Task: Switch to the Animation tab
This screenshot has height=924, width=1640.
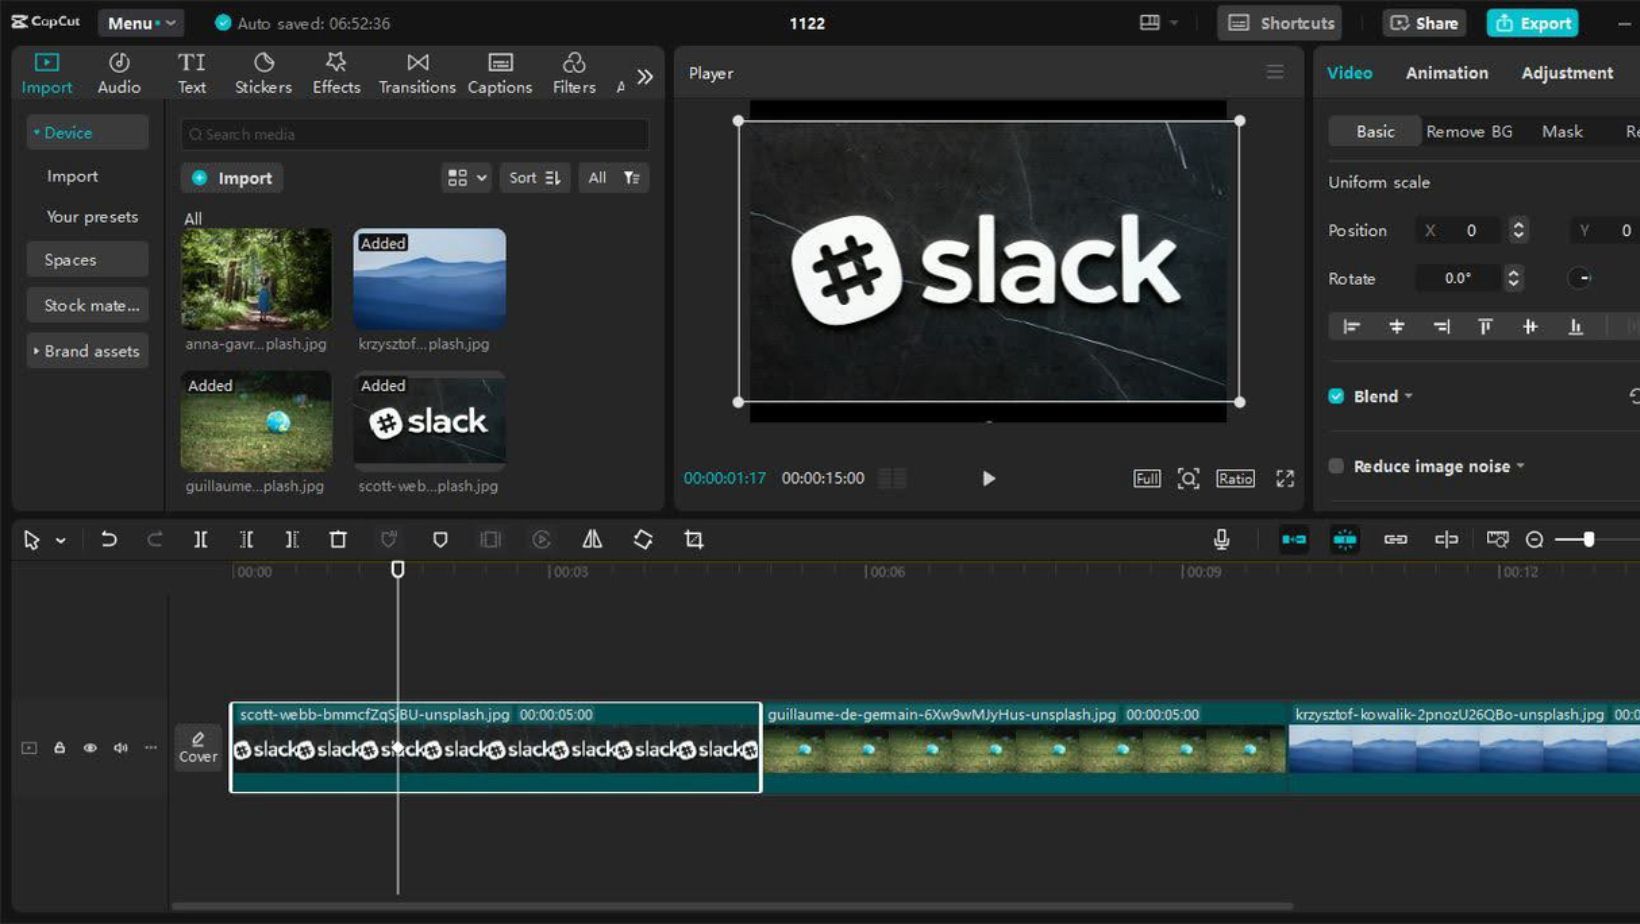Action: [1446, 73]
